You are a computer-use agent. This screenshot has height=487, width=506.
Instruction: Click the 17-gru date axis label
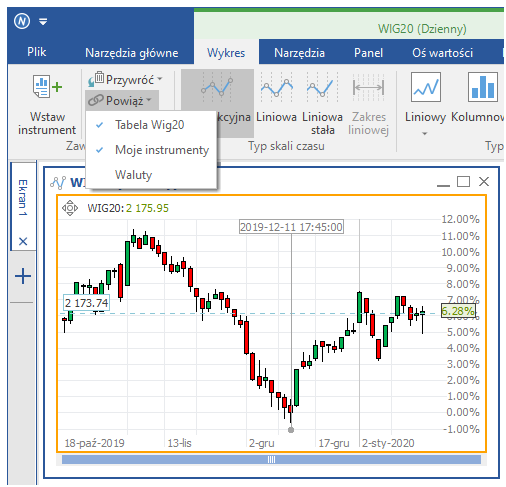334,443
